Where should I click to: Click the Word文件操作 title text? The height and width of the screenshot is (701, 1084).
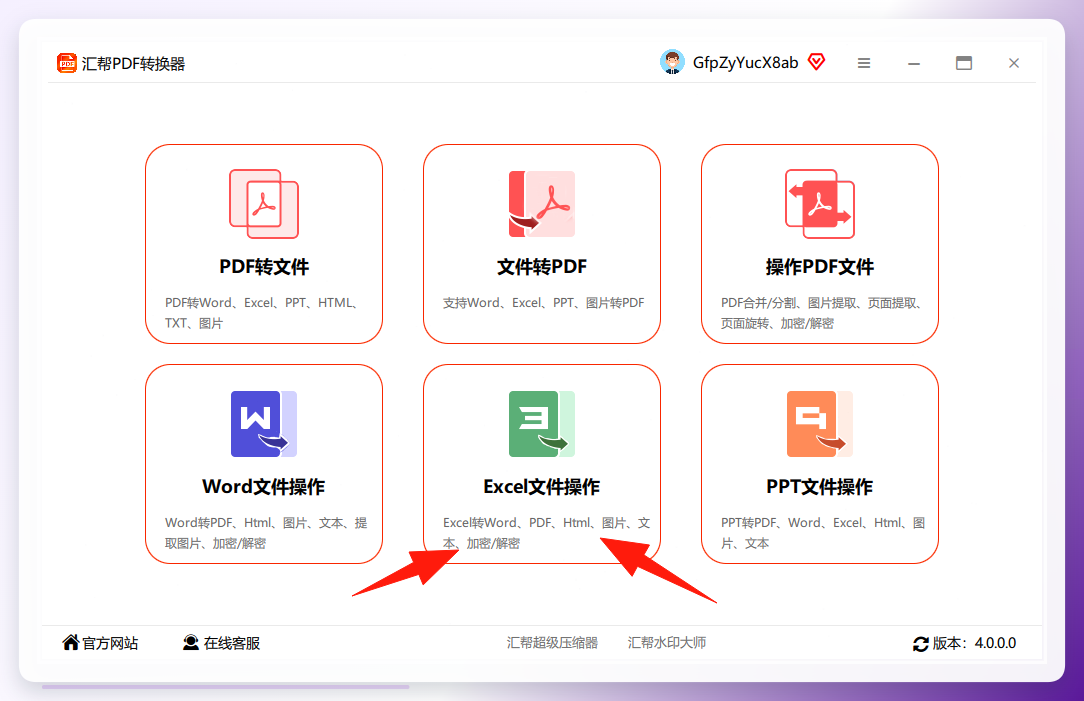(264, 487)
